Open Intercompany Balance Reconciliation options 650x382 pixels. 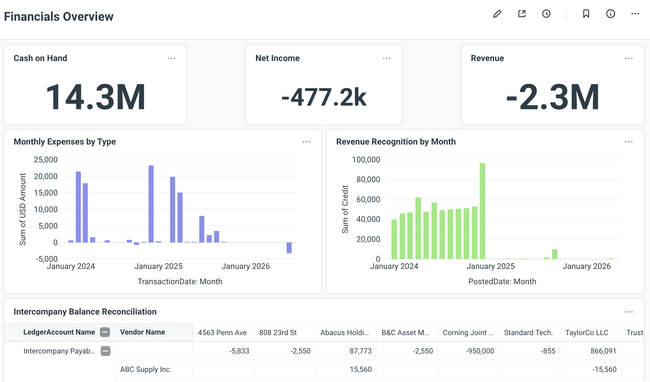click(628, 312)
